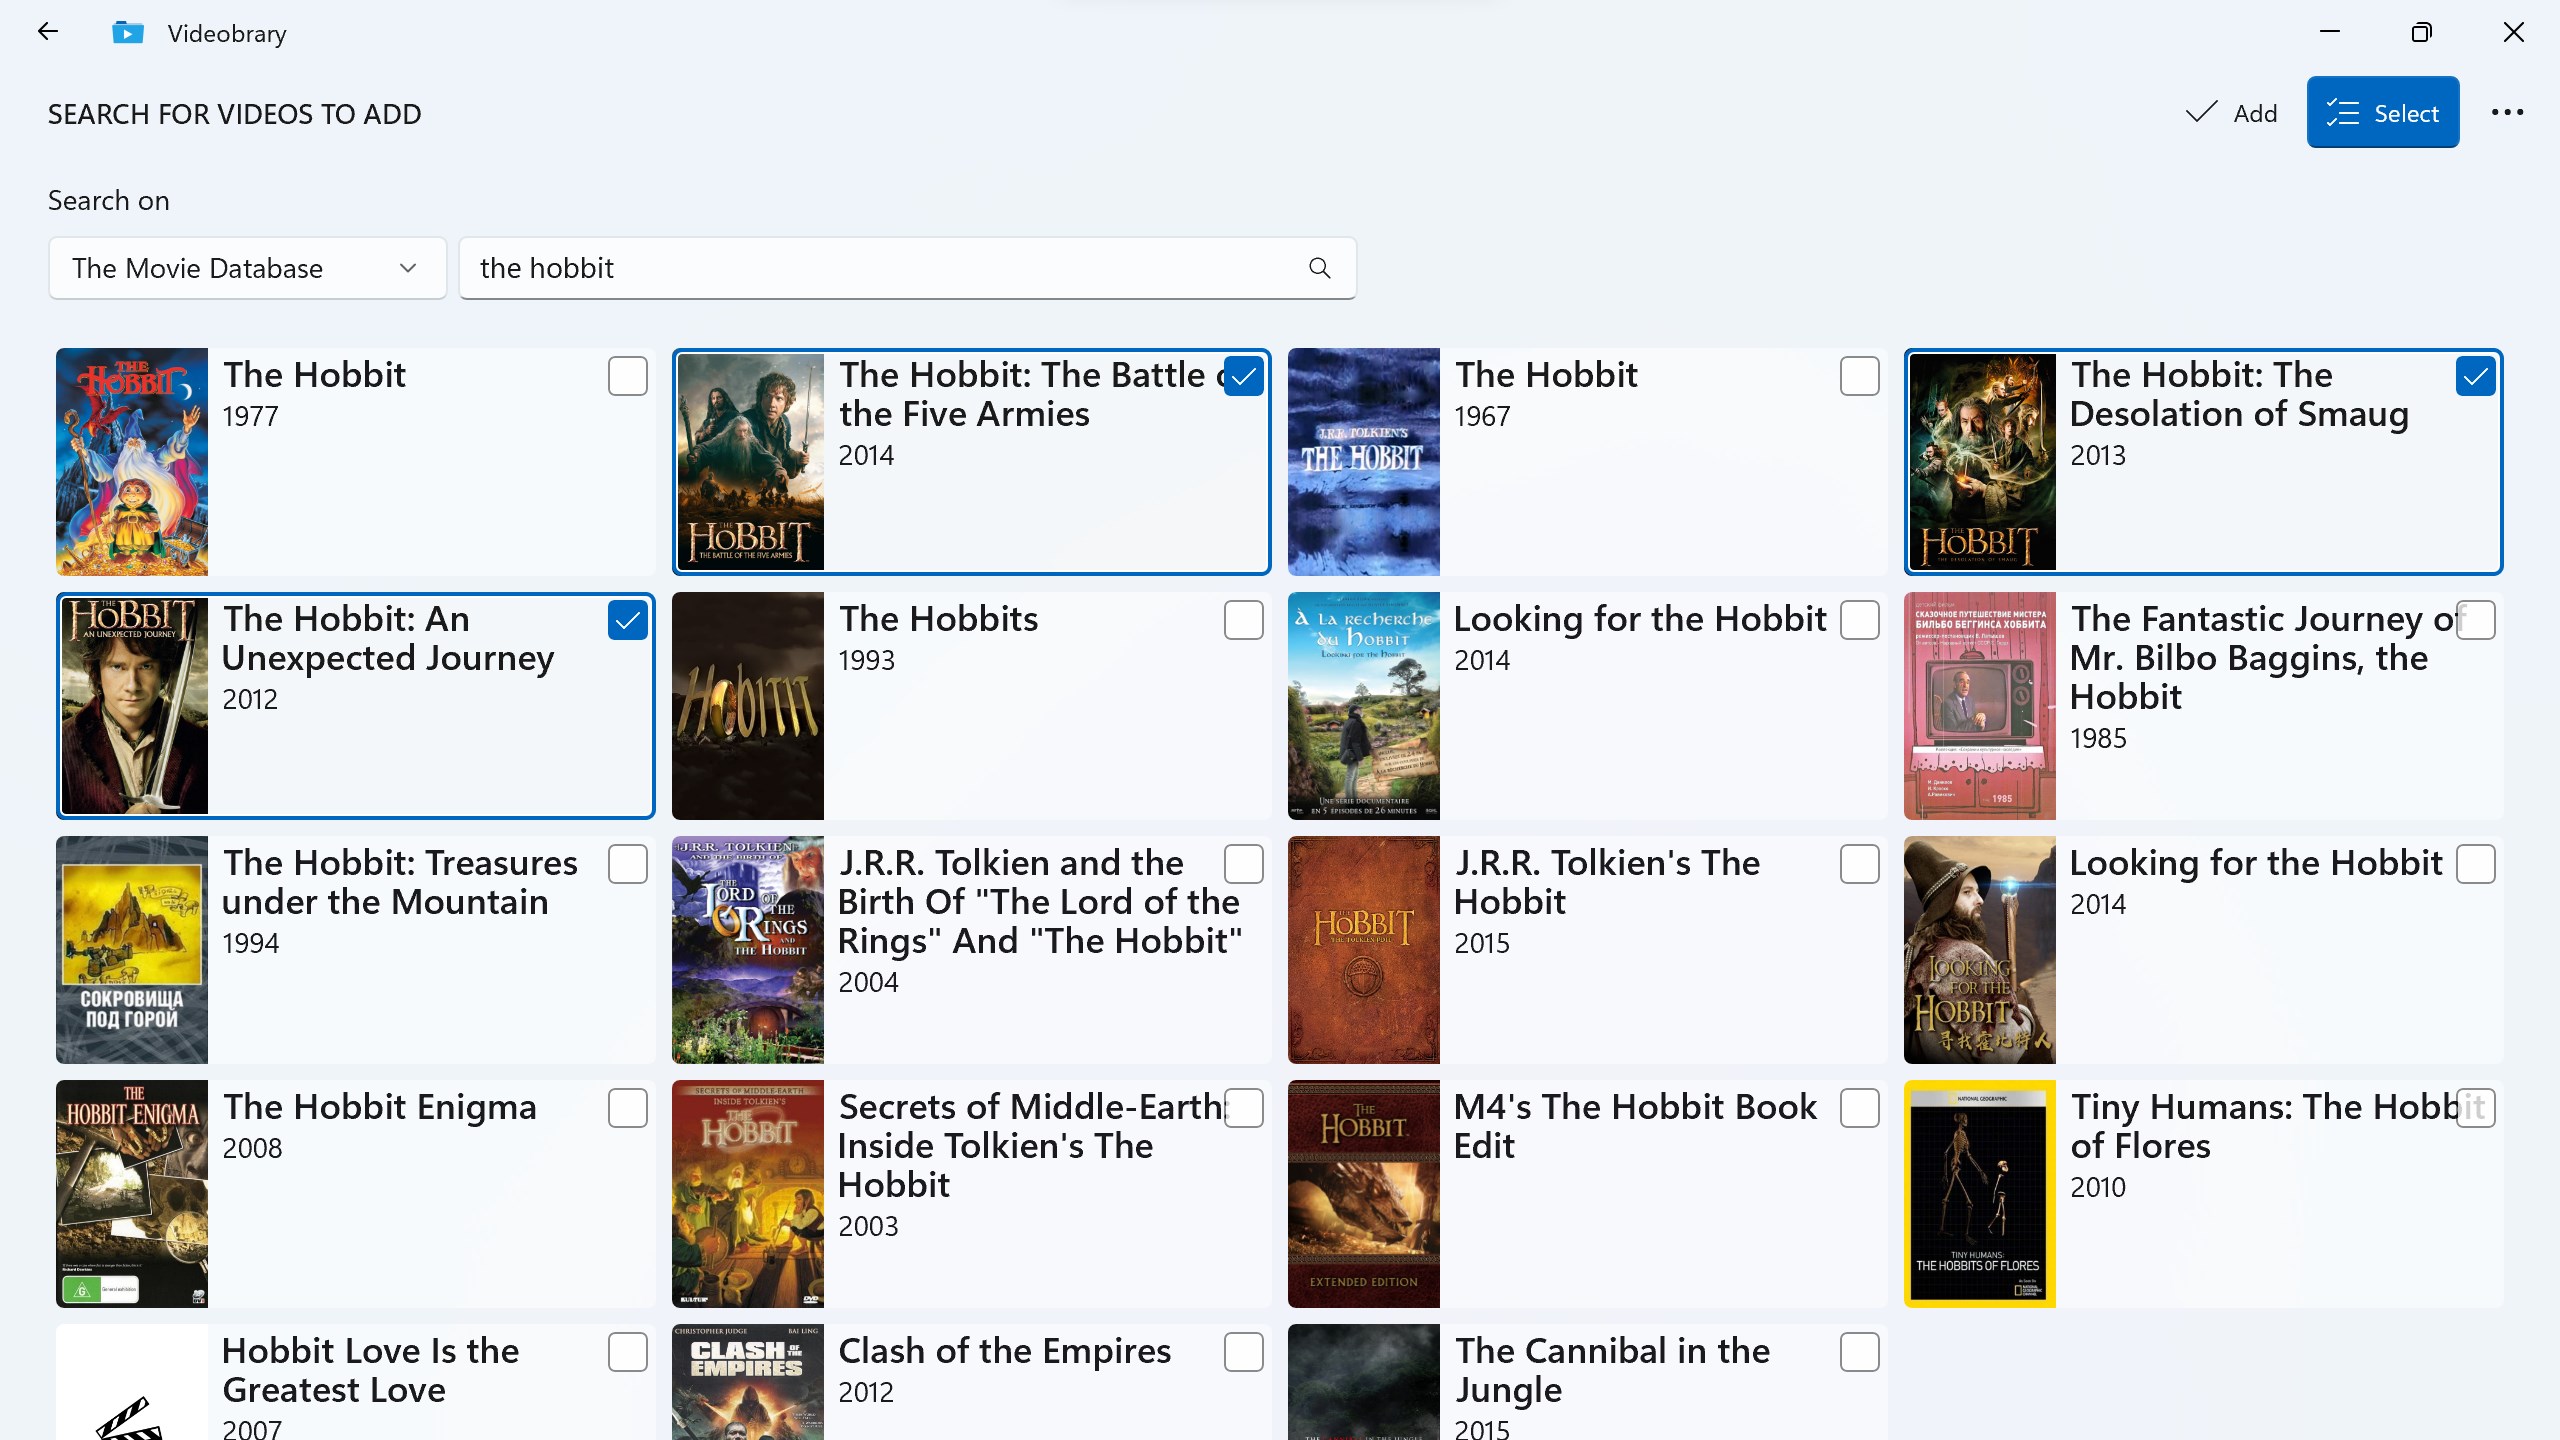Click The Hobbit Enigma poster thumbnail

point(132,1193)
